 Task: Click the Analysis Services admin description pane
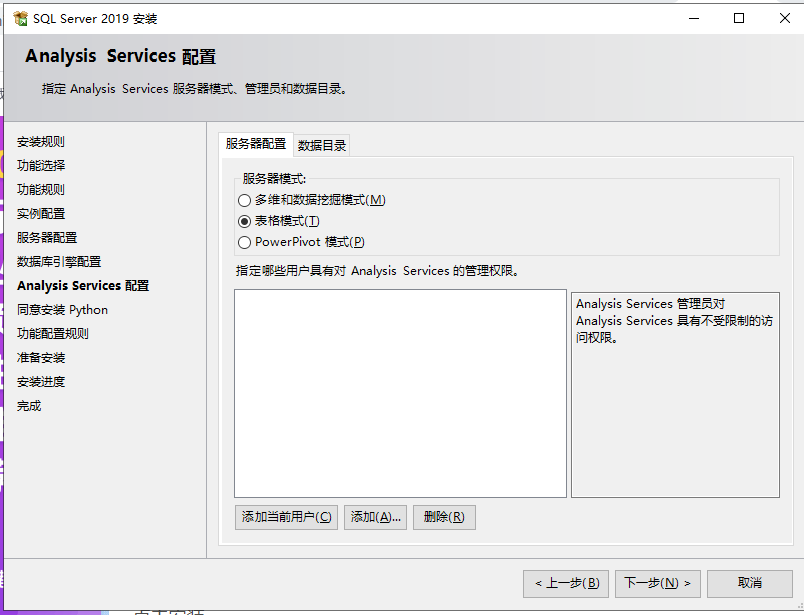tap(675, 395)
